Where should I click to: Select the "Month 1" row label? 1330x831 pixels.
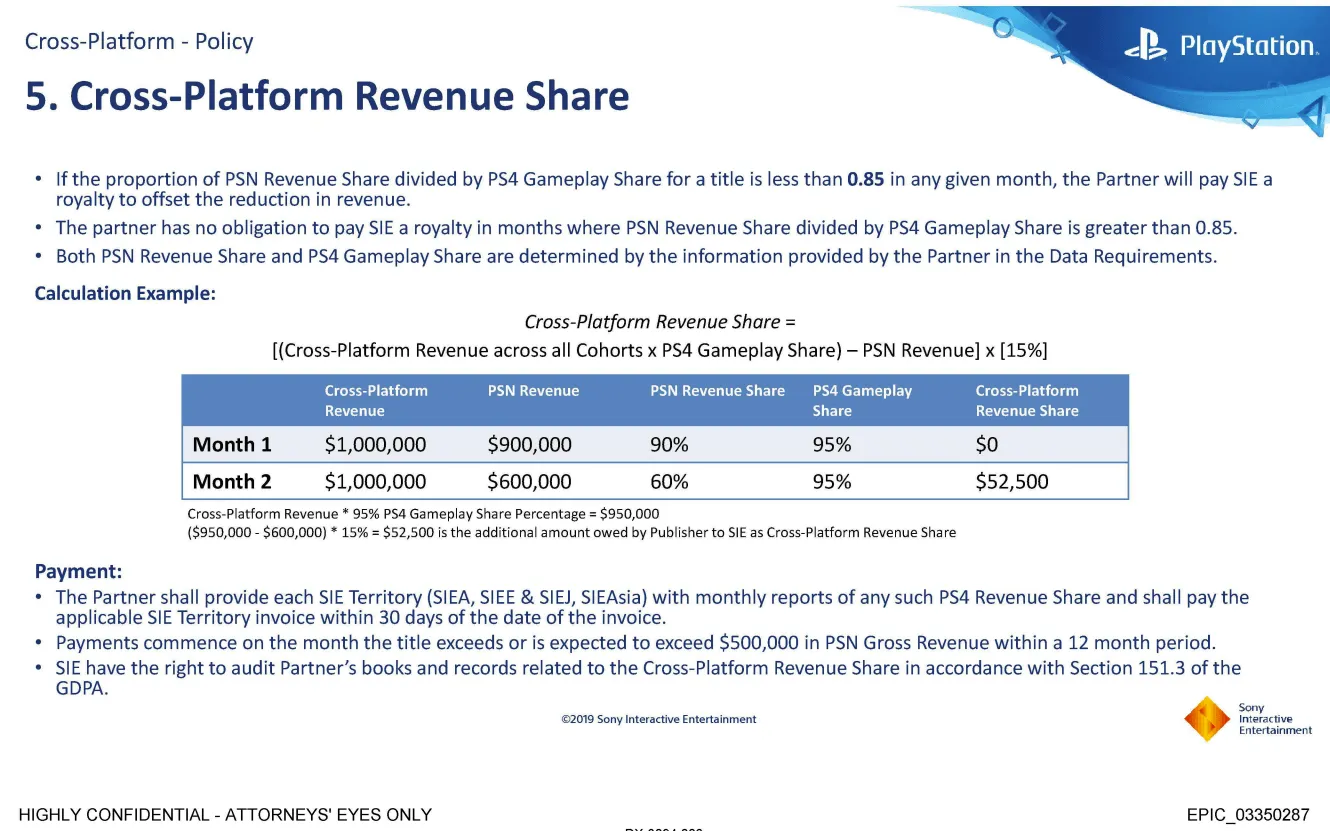click(x=232, y=445)
